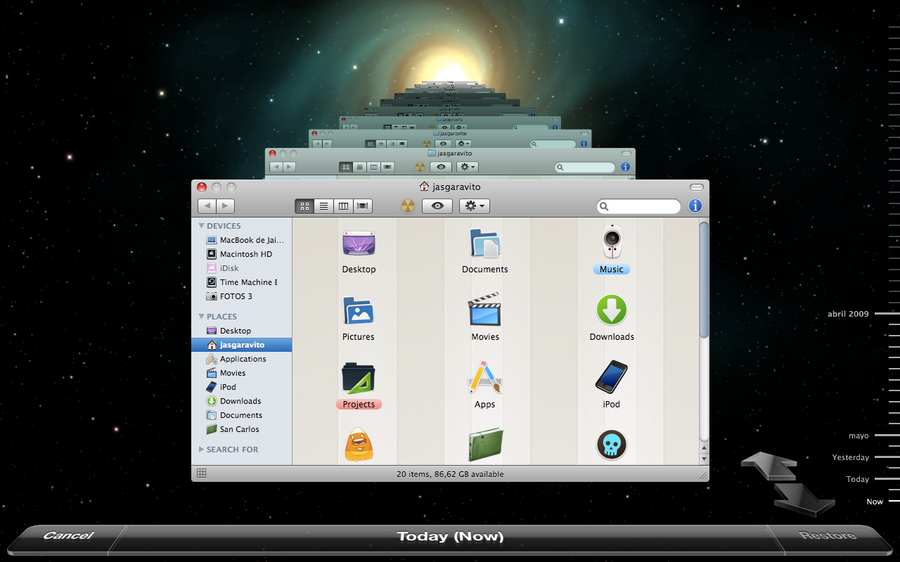
Task: Switch to column view
Action: pos(343,206)
